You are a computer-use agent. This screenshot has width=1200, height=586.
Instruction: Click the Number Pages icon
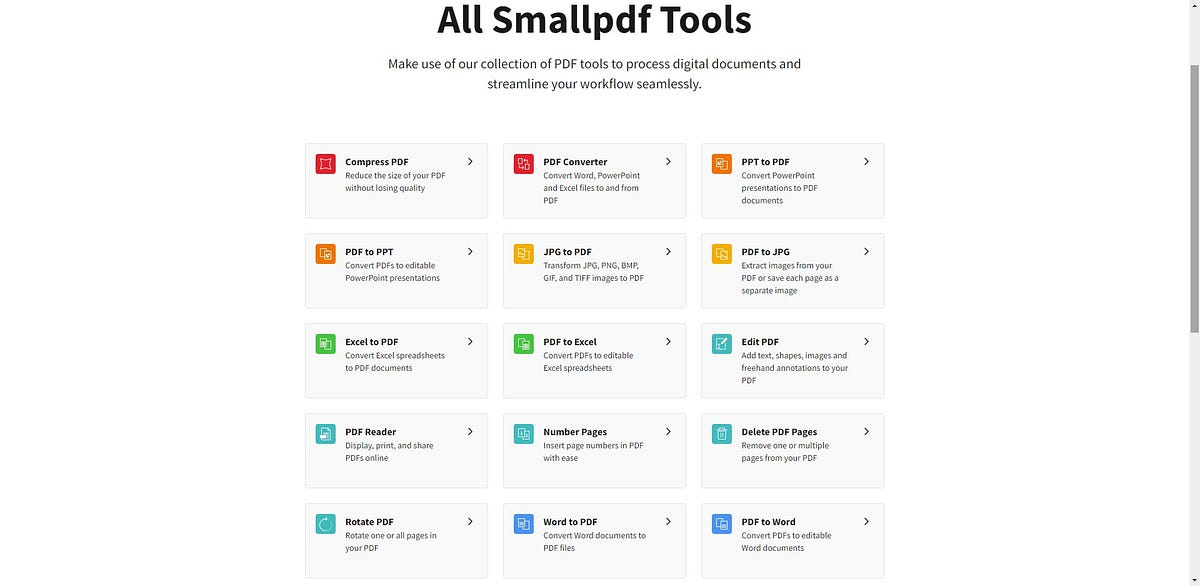pyautogui.click(x=524, y=434)
